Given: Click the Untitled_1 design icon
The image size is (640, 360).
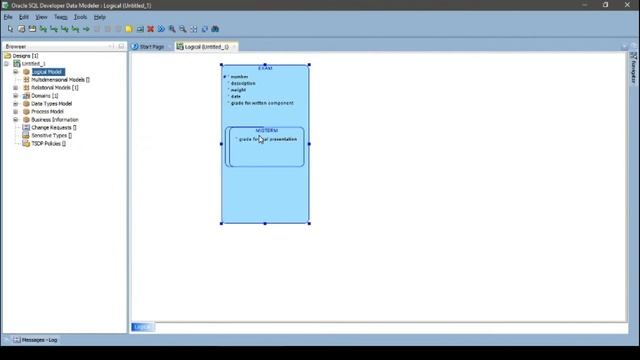Looking at the screenshot, I should pos(17,64).
